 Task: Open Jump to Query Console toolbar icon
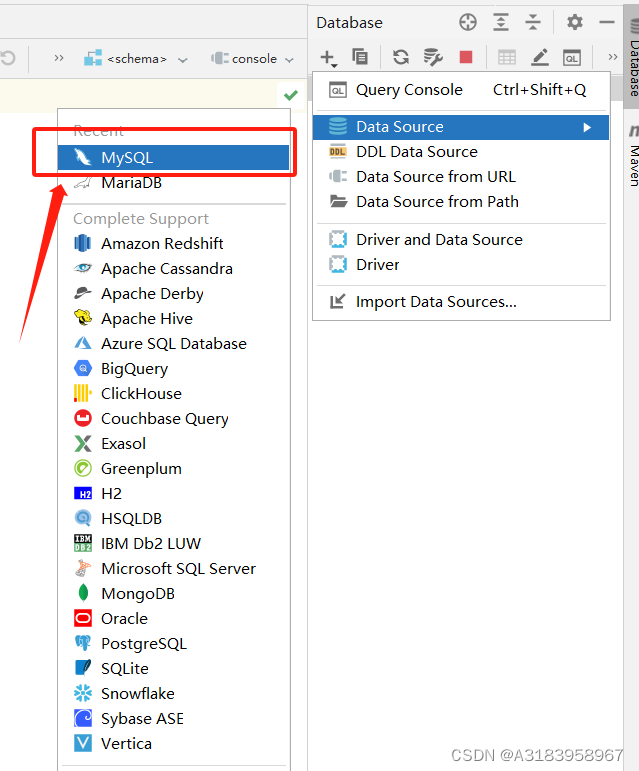coord(572,58)
